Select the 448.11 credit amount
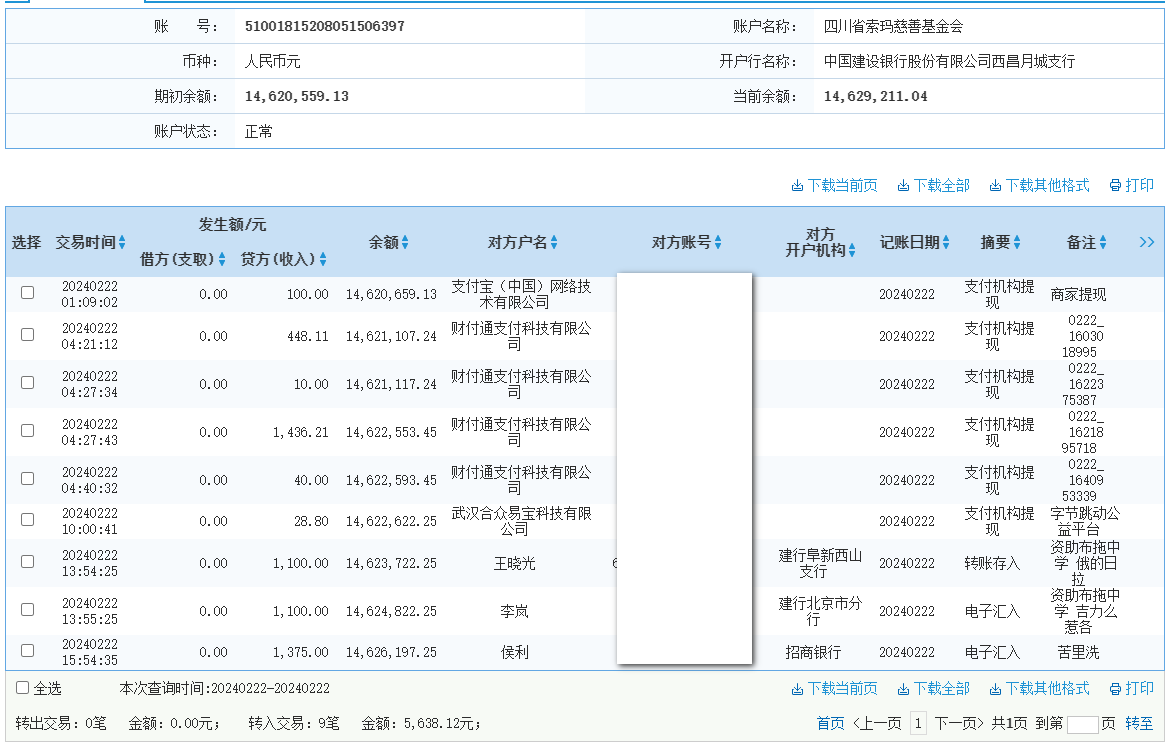 click(x=308, y=337)
